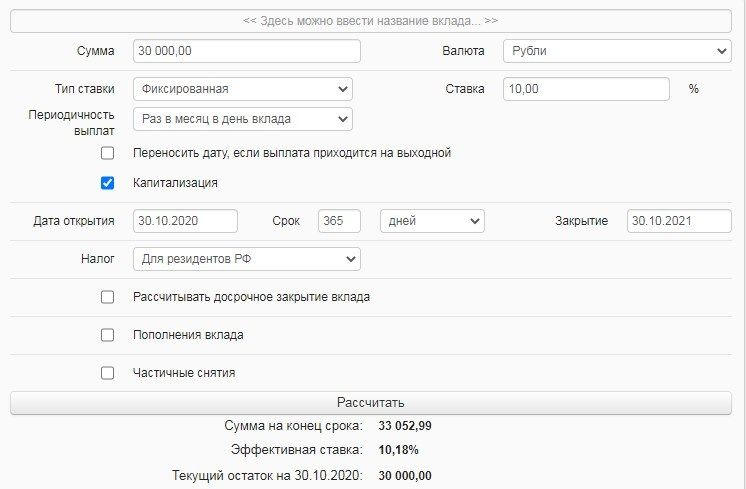Uncheck the Капитализация checkbox
The width and height of the screenshot is (746, 489).
[x=108, y=183]
